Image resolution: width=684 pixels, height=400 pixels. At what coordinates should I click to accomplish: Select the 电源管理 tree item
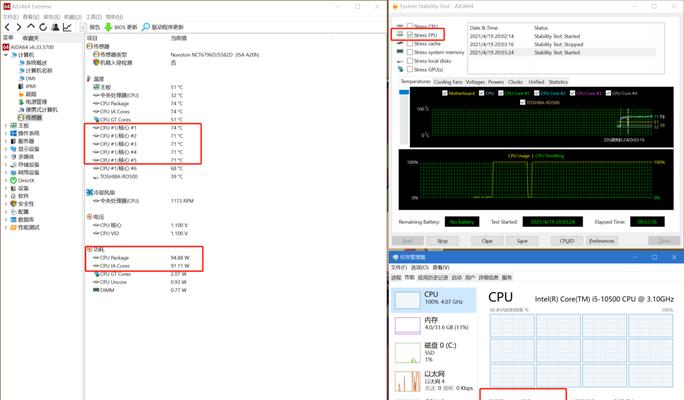pyautogui.click(x=33, y=102)
